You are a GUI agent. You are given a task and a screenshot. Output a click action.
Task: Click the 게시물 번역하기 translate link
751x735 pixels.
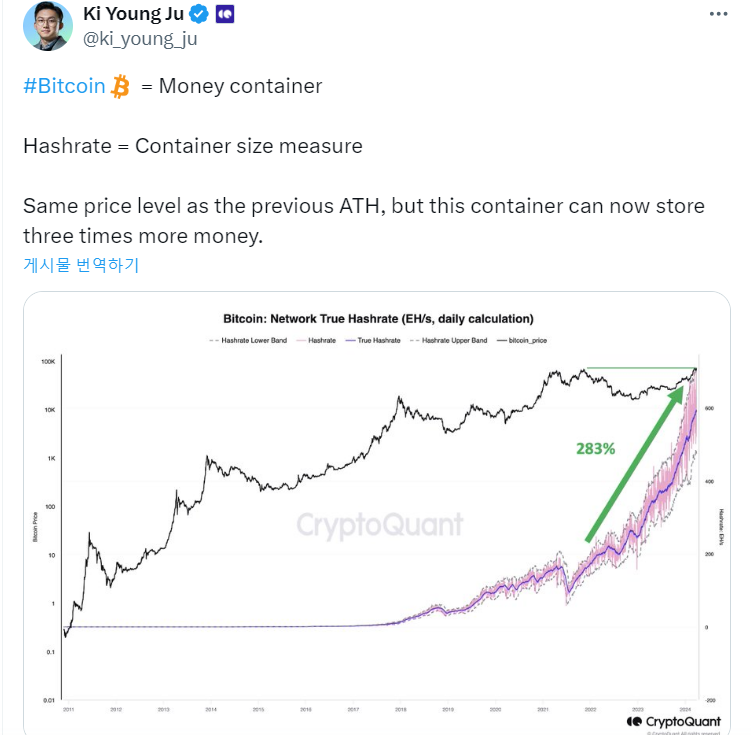point(81,265)
